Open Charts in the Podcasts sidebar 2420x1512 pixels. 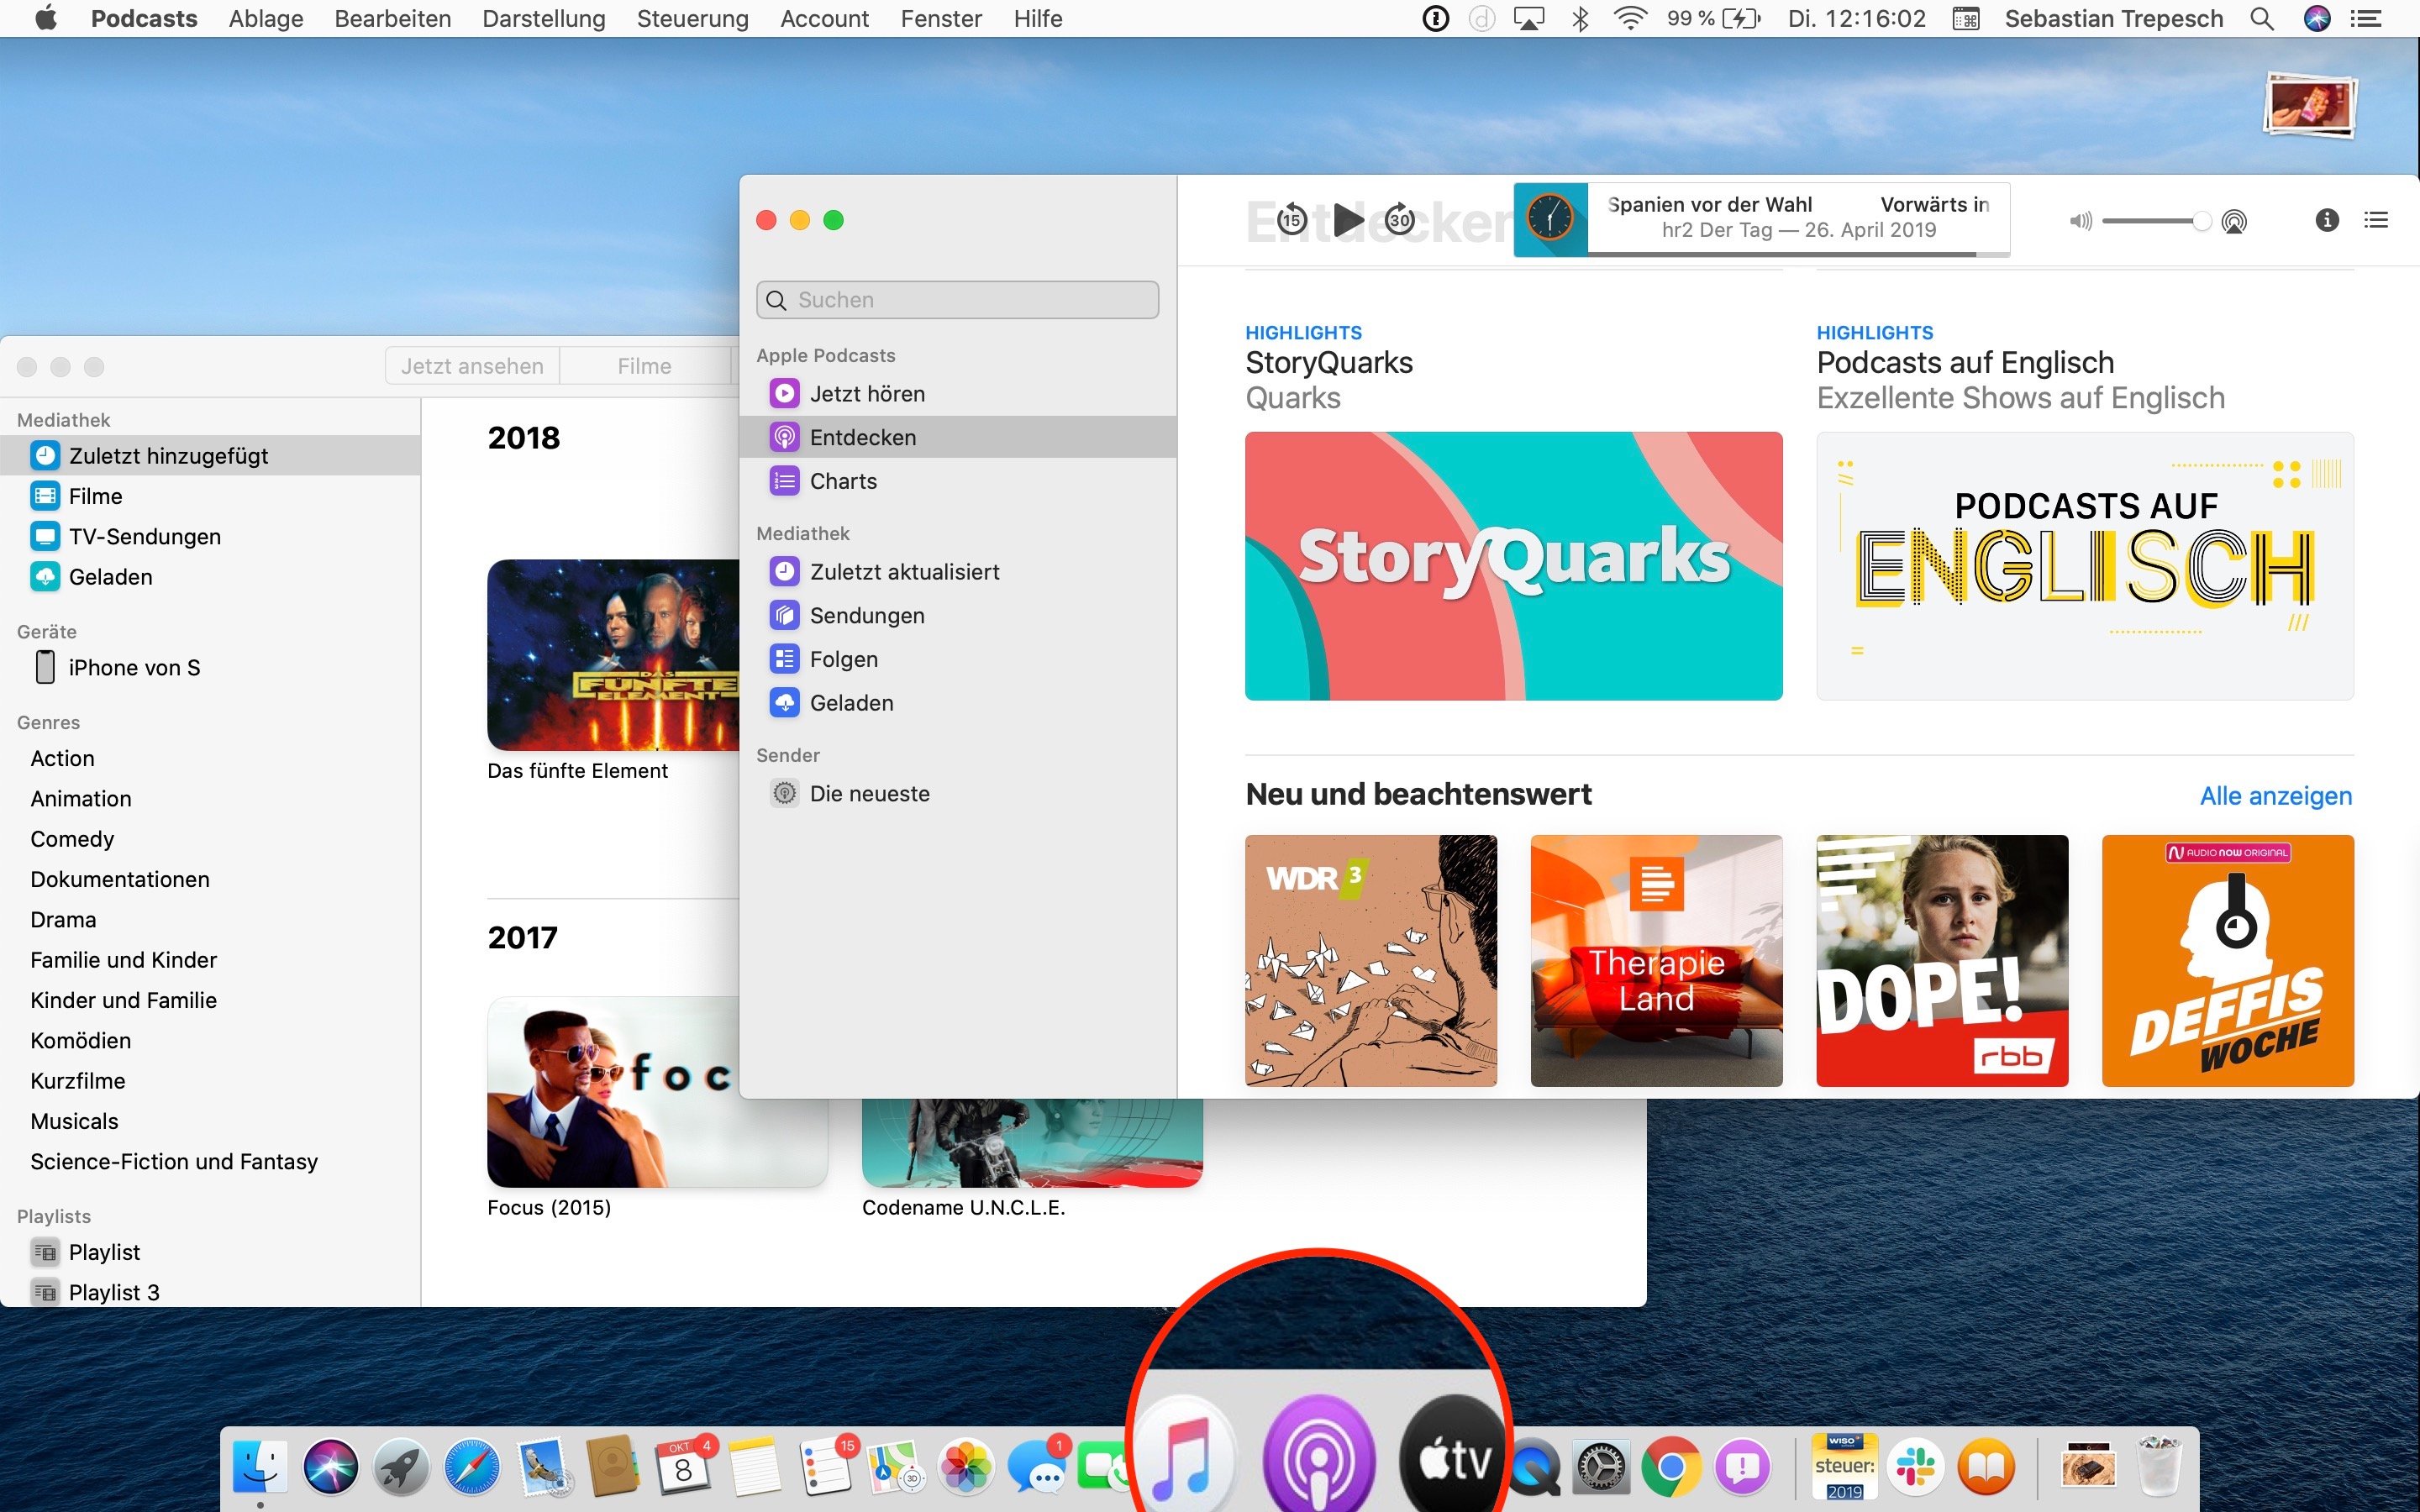[957, 481]
